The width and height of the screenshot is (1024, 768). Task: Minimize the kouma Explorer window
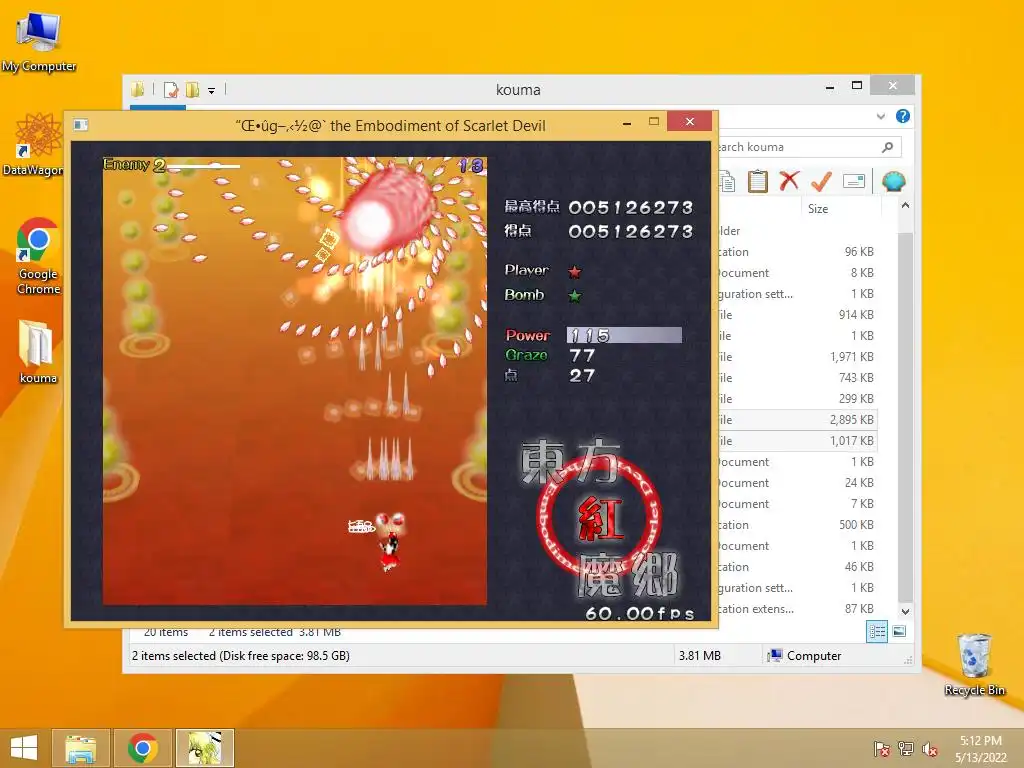[x=830, y=87]
